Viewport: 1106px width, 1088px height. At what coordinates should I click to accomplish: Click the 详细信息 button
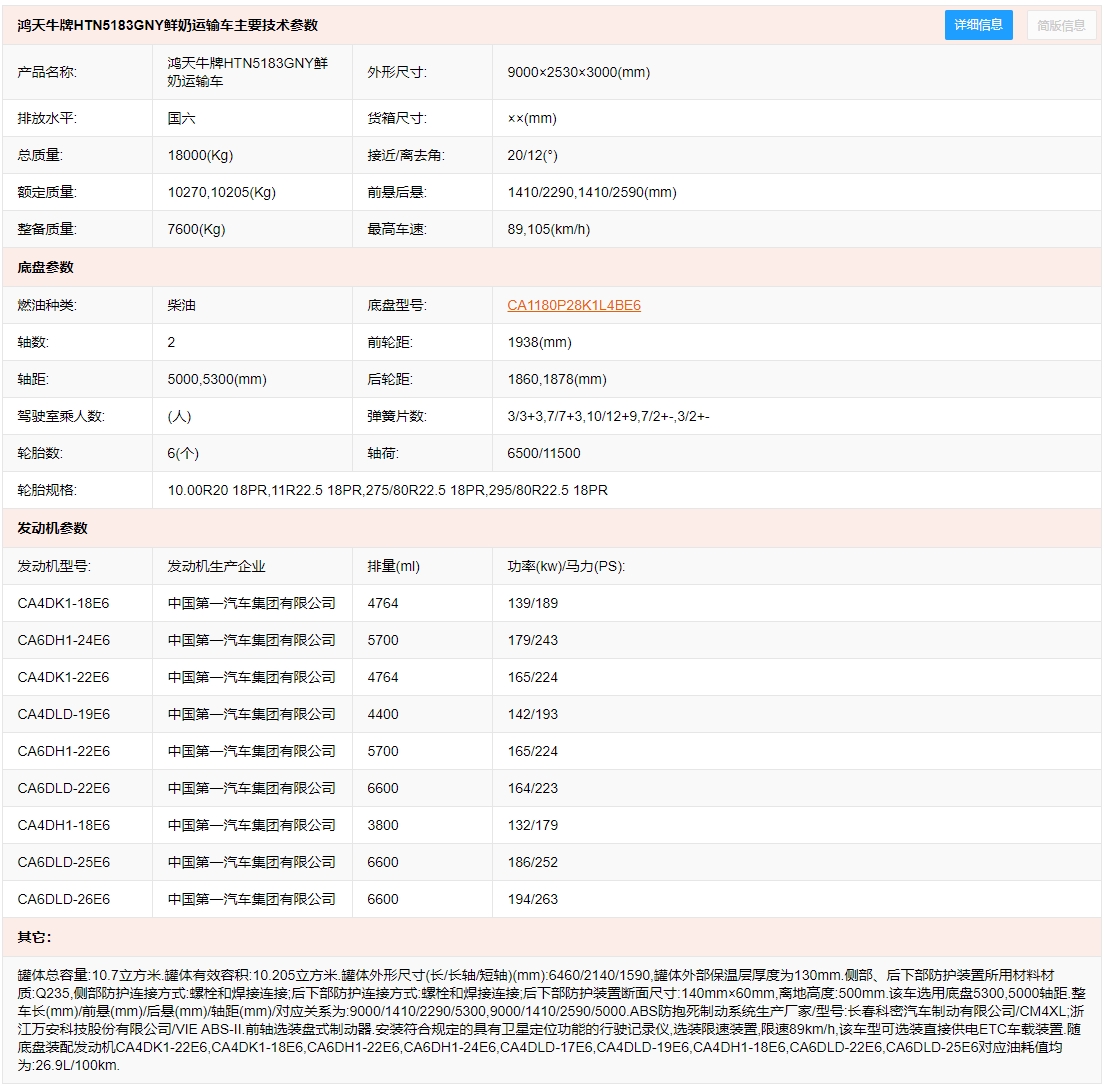pos(978,25)
